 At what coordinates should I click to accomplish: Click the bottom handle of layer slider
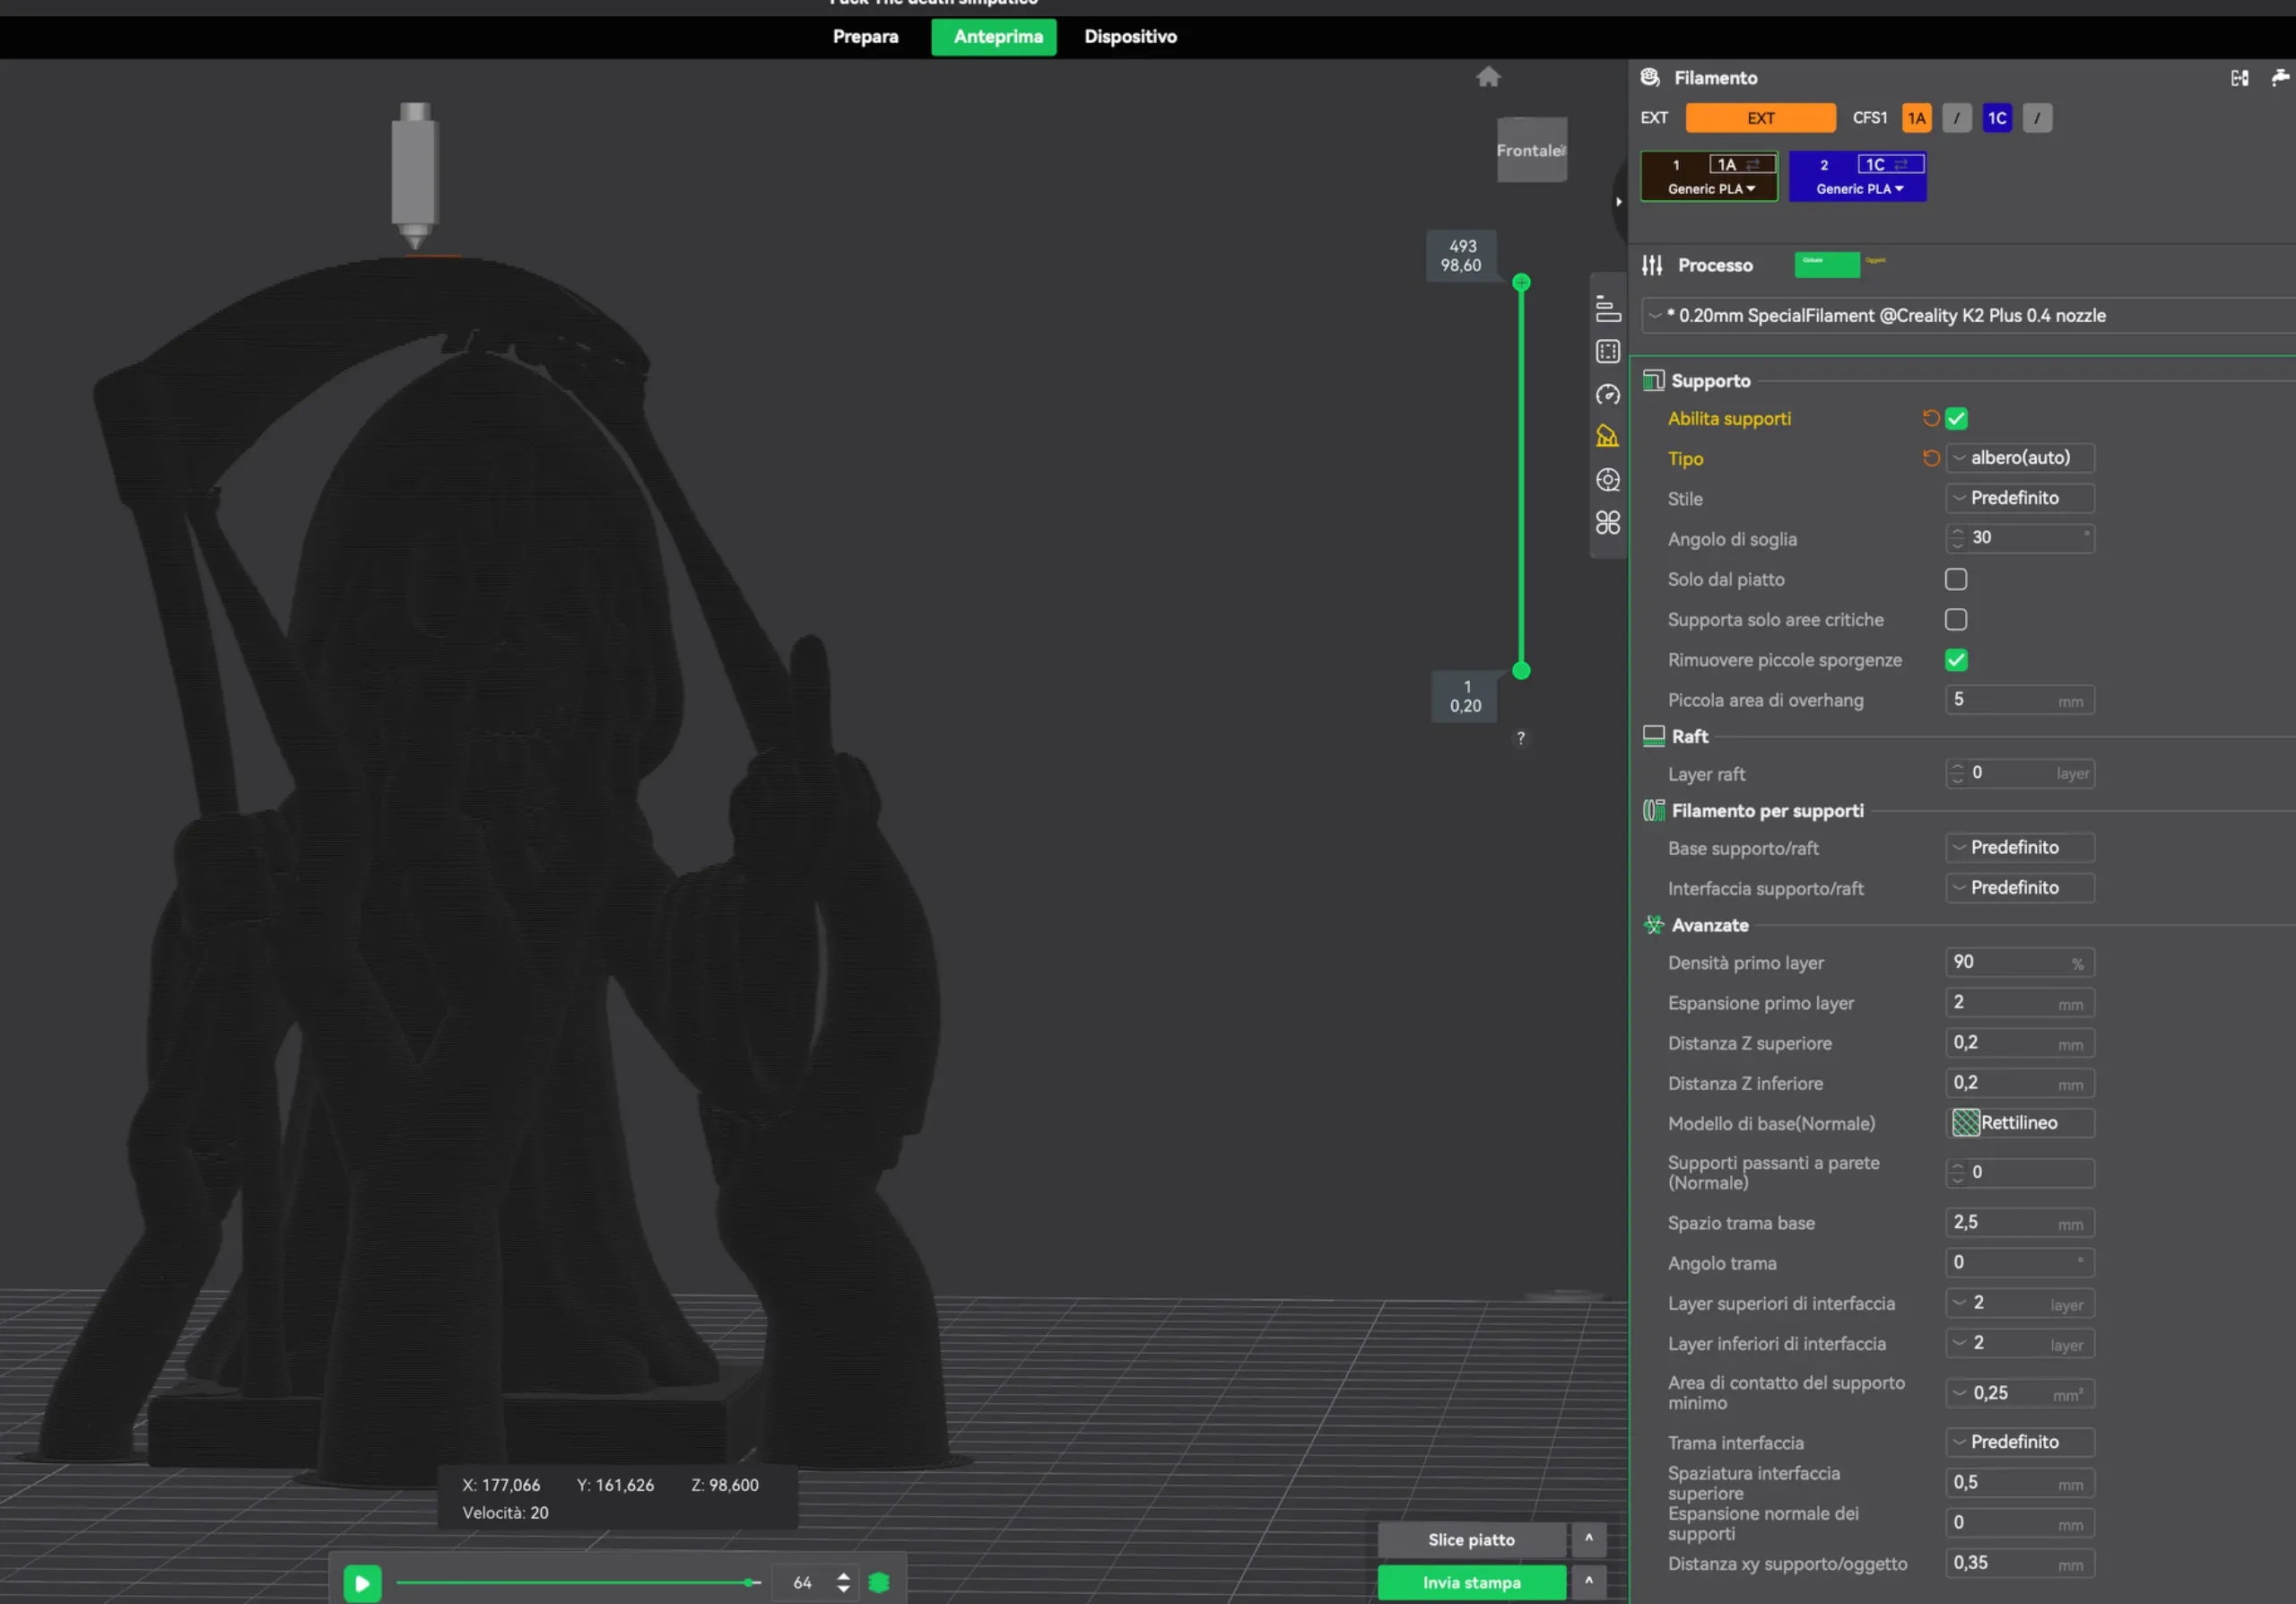pyautogui.click(x=1521, y=670)
